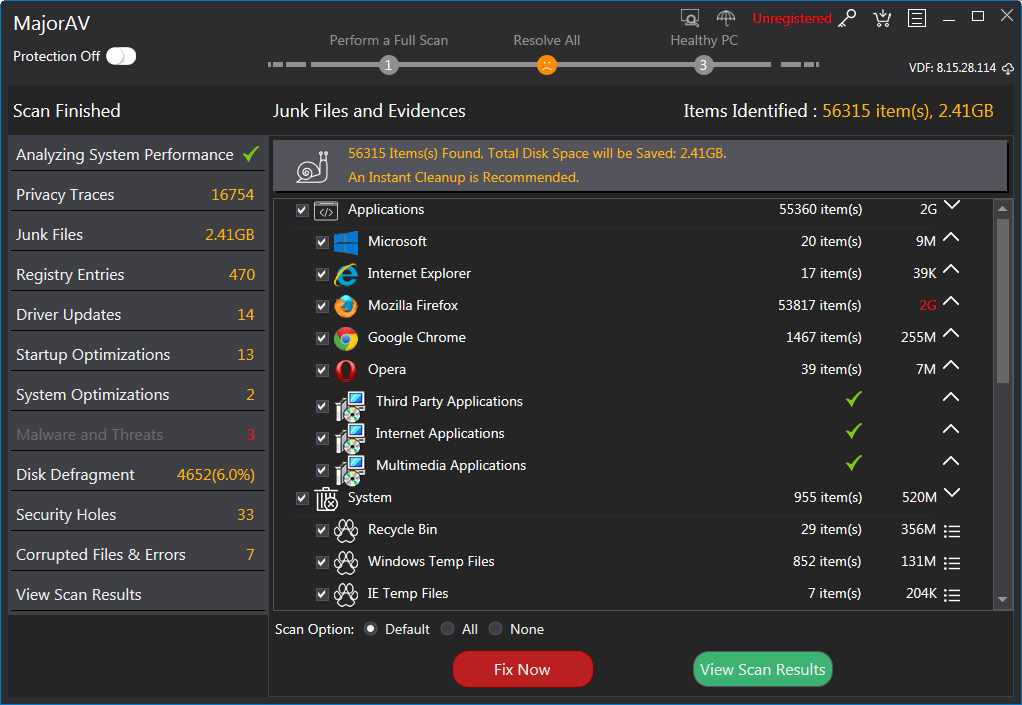Viewport: 1022px width, 705px height.
Task: Click the VDF cloud update icon
Action: [1008, 68]
